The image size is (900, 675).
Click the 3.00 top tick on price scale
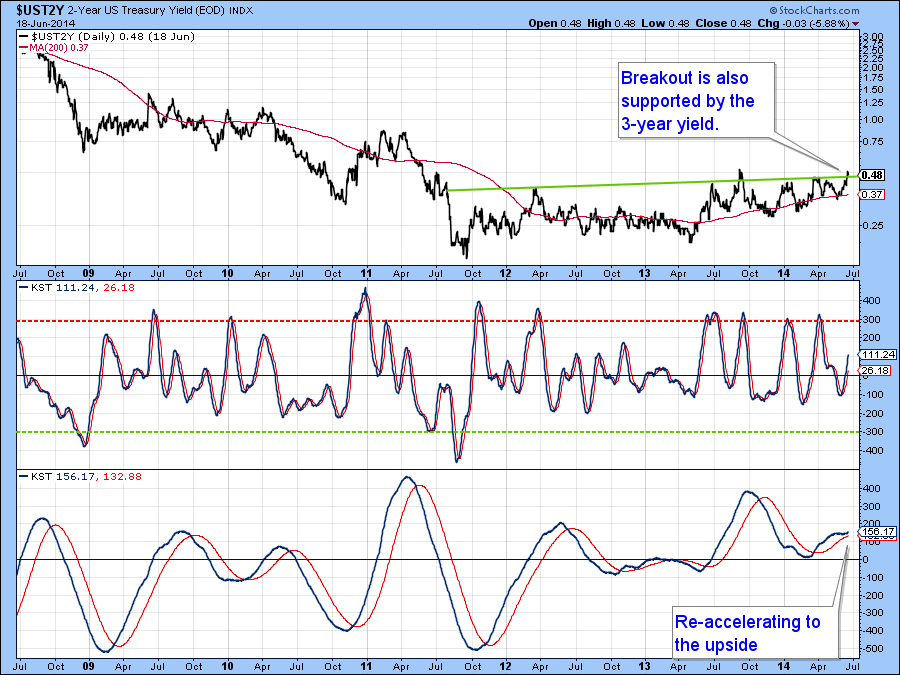(x=871, y=37)
